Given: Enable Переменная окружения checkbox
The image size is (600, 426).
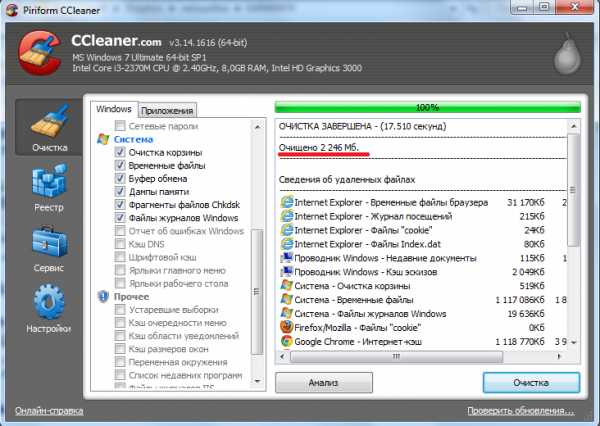Looking at the screenshot, I should (120, 362).
